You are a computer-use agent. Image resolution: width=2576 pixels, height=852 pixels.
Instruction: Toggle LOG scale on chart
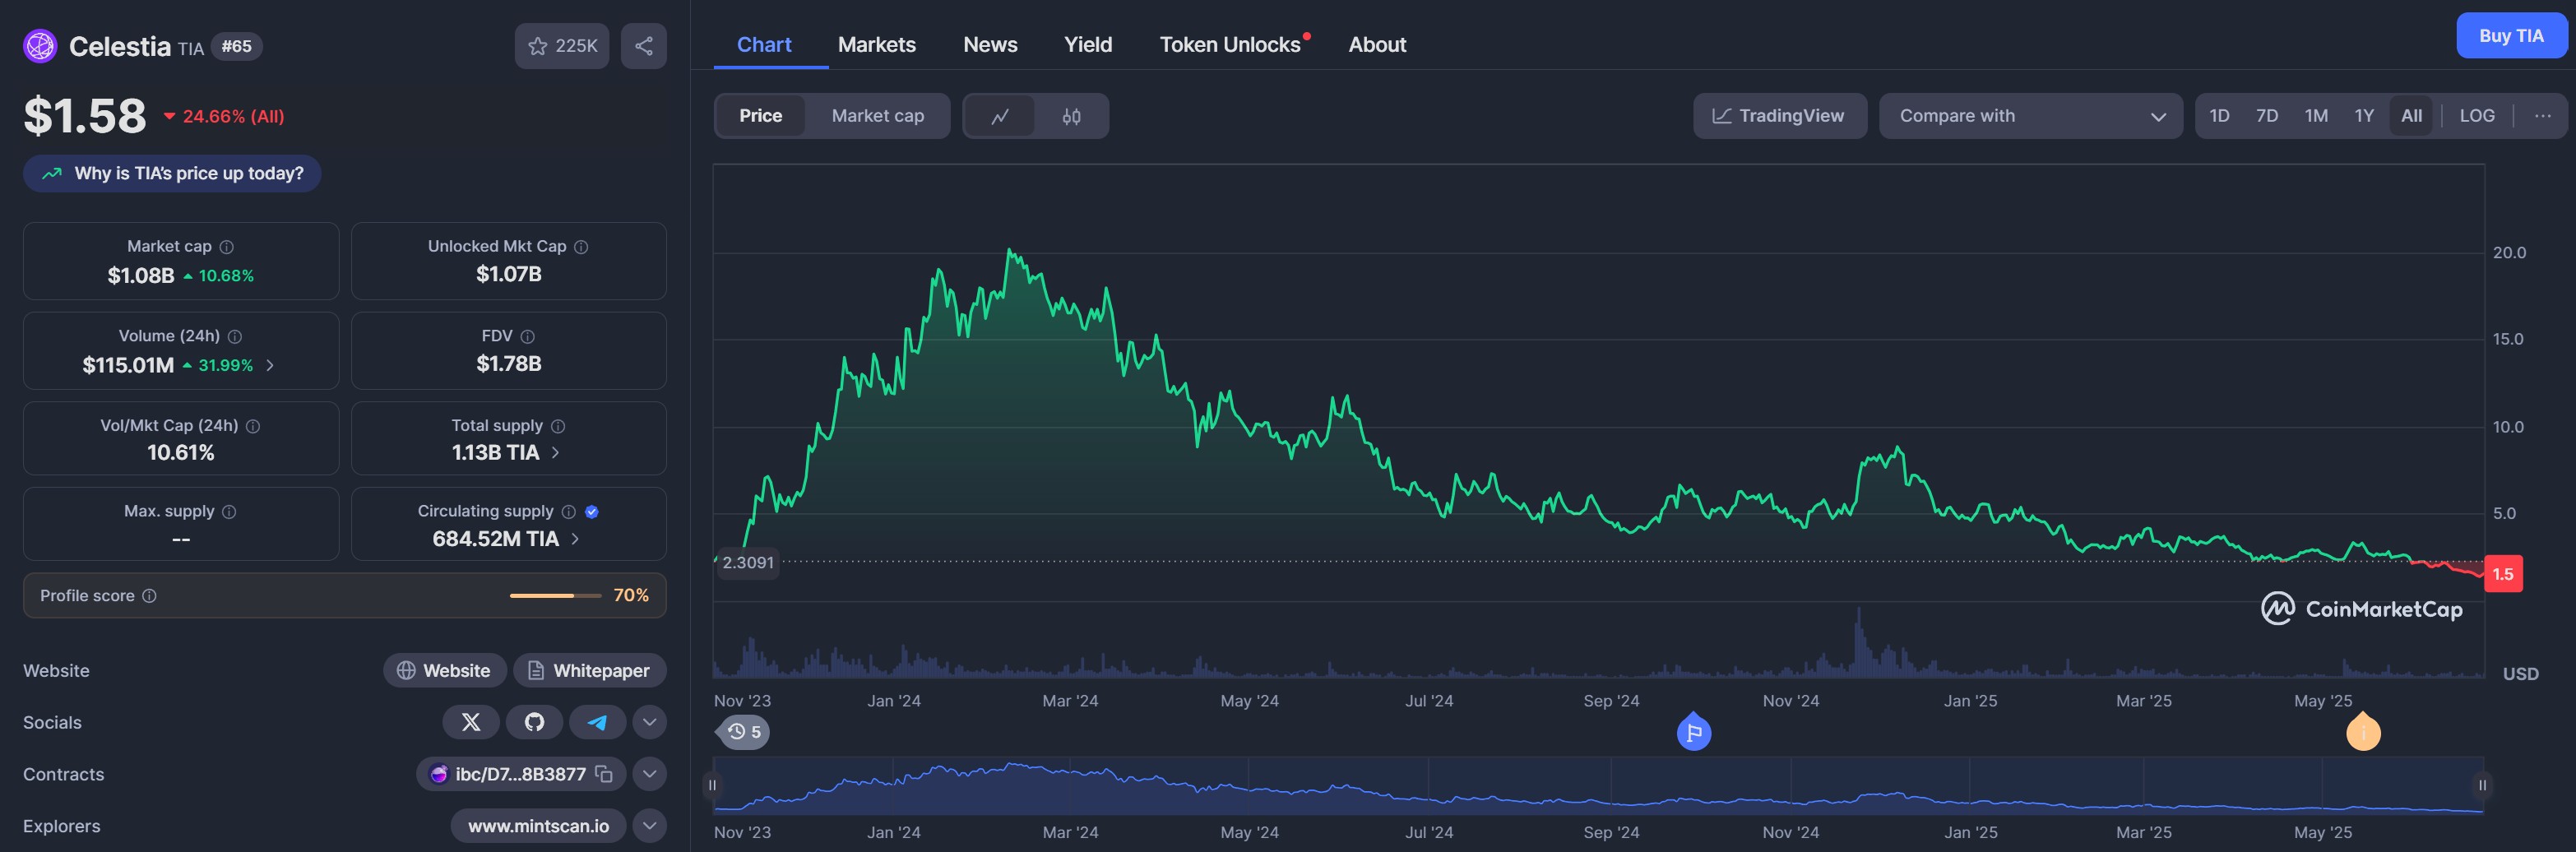2476,116
